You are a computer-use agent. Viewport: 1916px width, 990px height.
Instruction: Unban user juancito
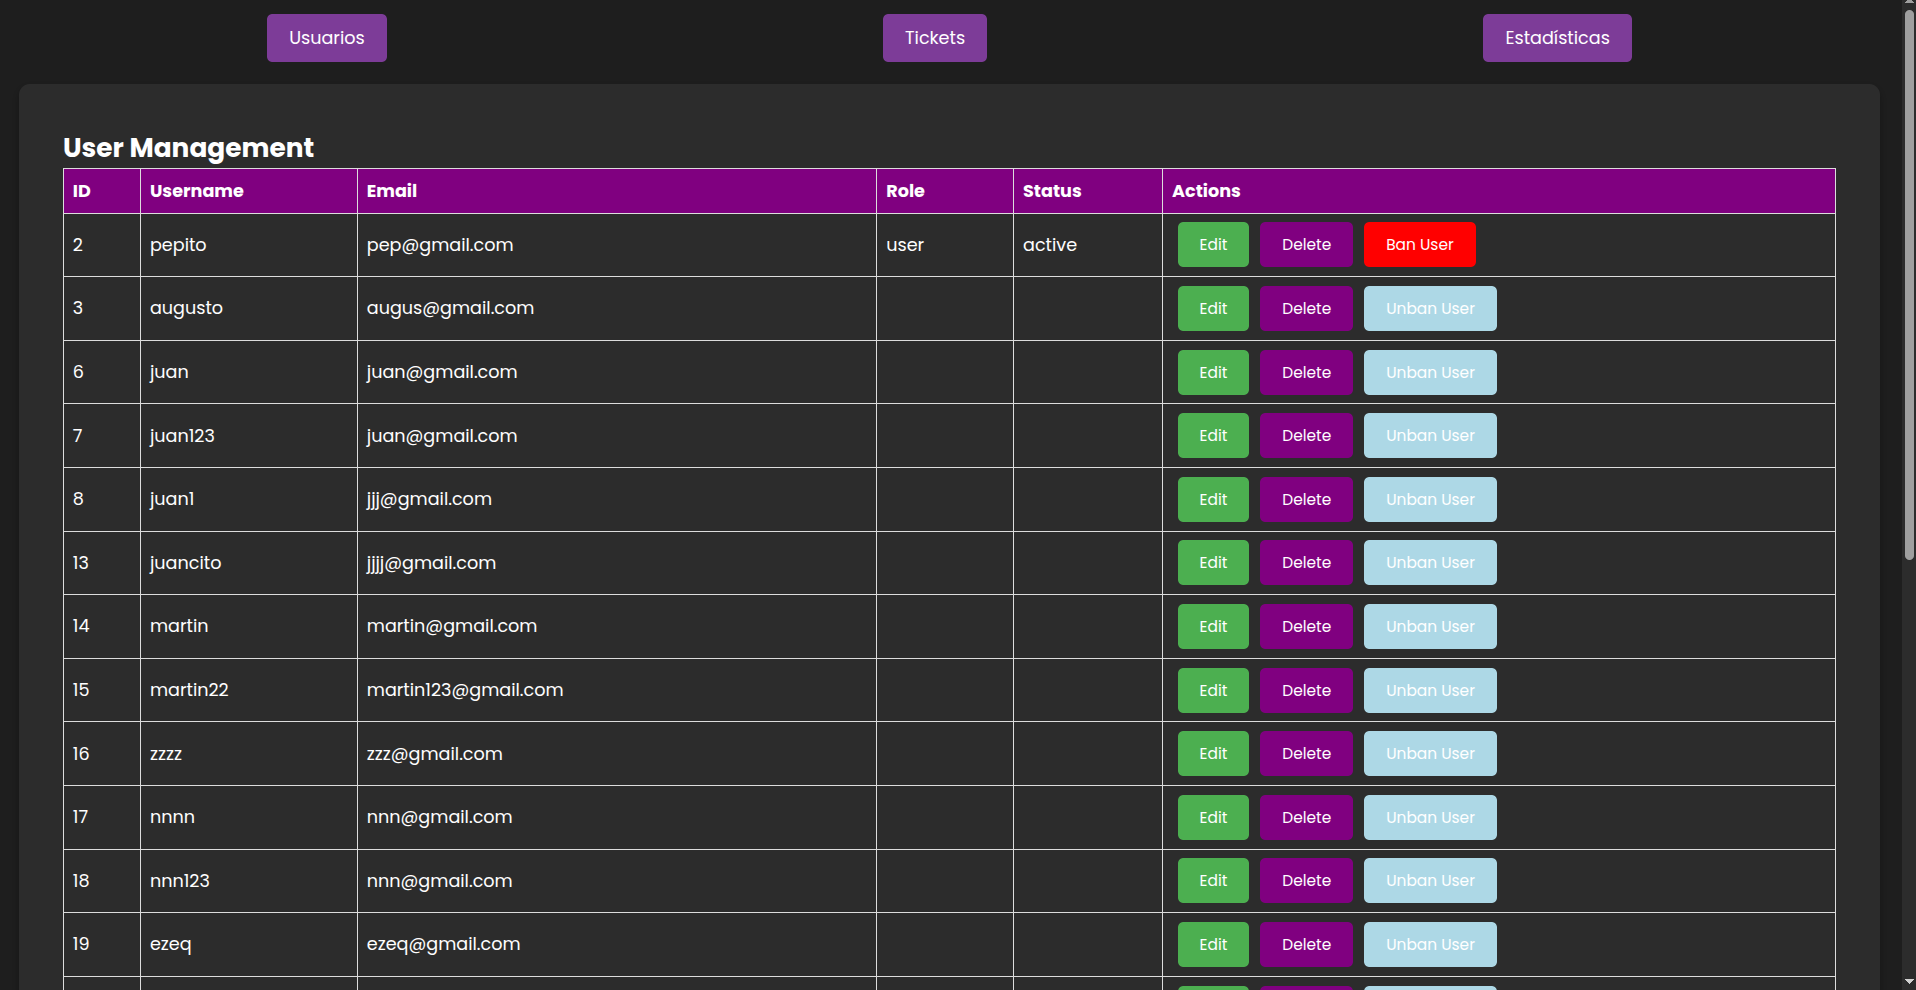pos(1430,563)
